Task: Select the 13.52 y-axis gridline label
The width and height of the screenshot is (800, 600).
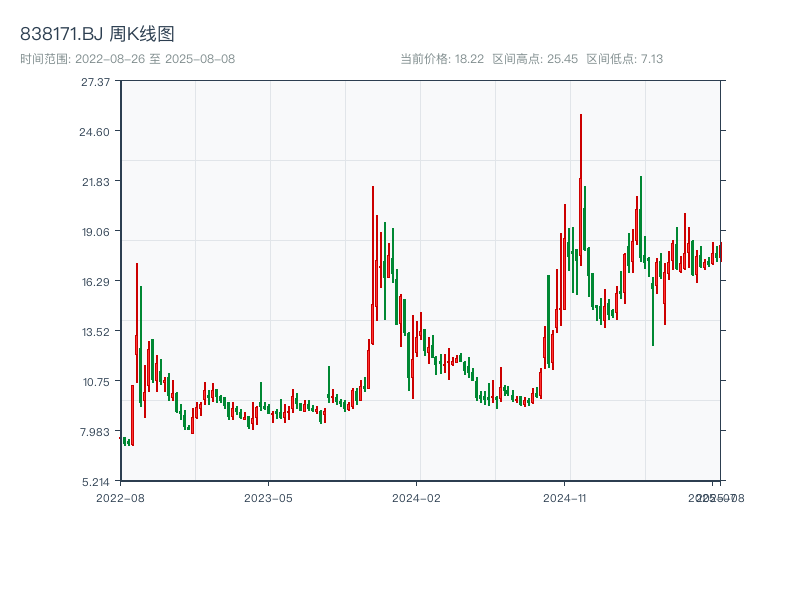Action: [x=97, y=330]
